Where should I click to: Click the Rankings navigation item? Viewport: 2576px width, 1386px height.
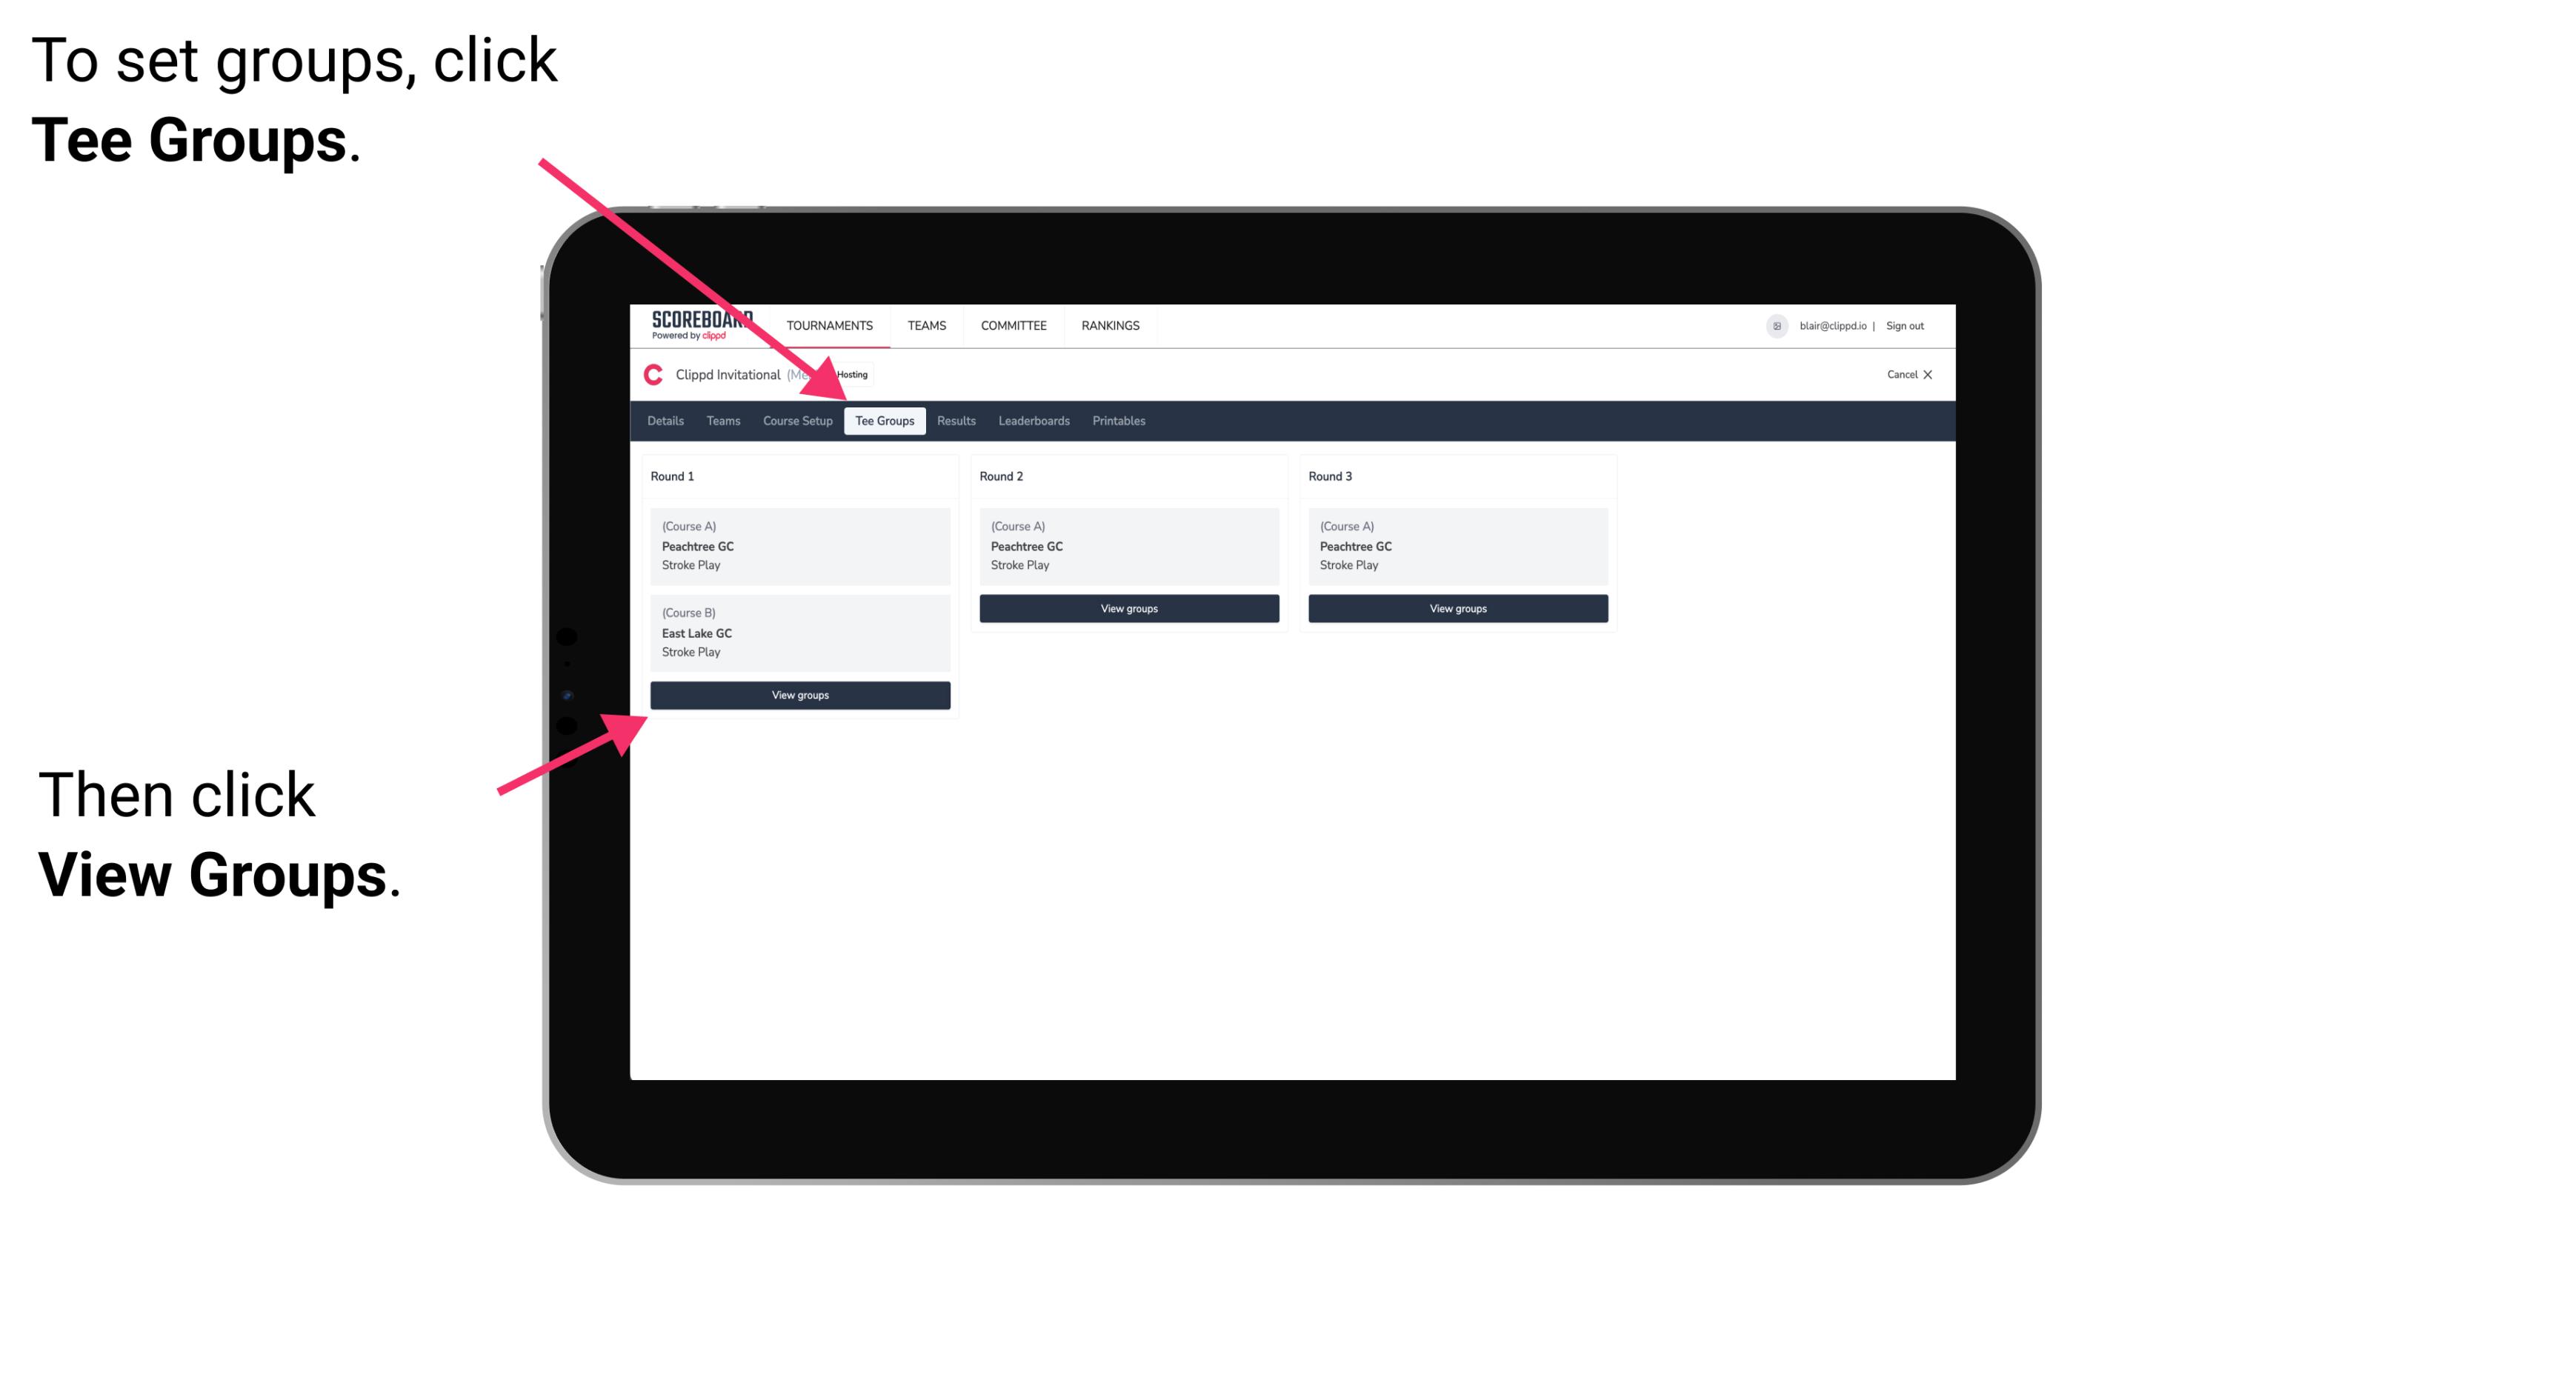tap(1111, 326)
